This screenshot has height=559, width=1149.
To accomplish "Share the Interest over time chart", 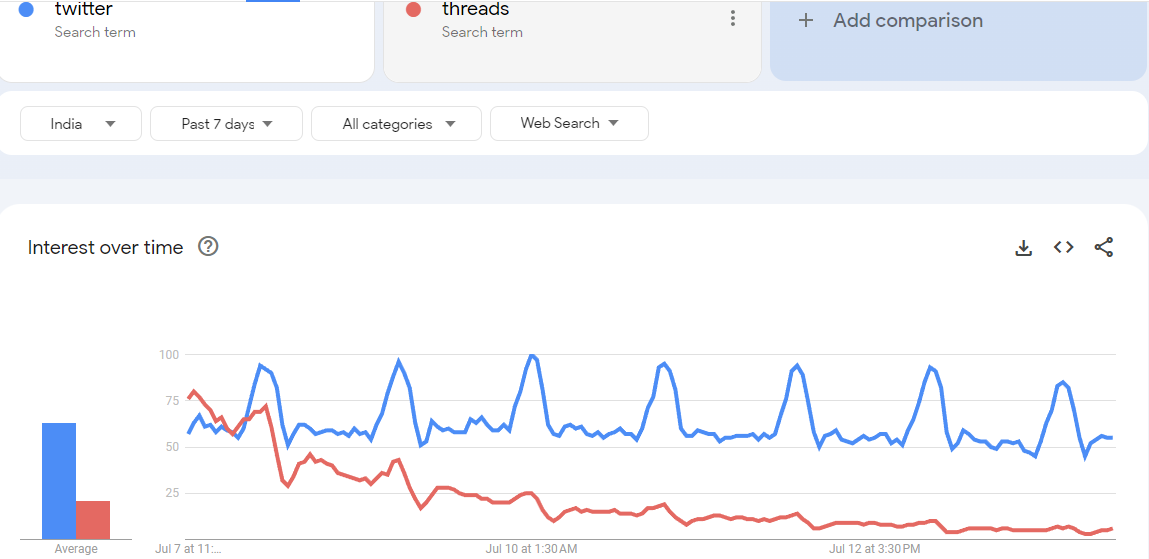I will click(x=1103, y=247).
